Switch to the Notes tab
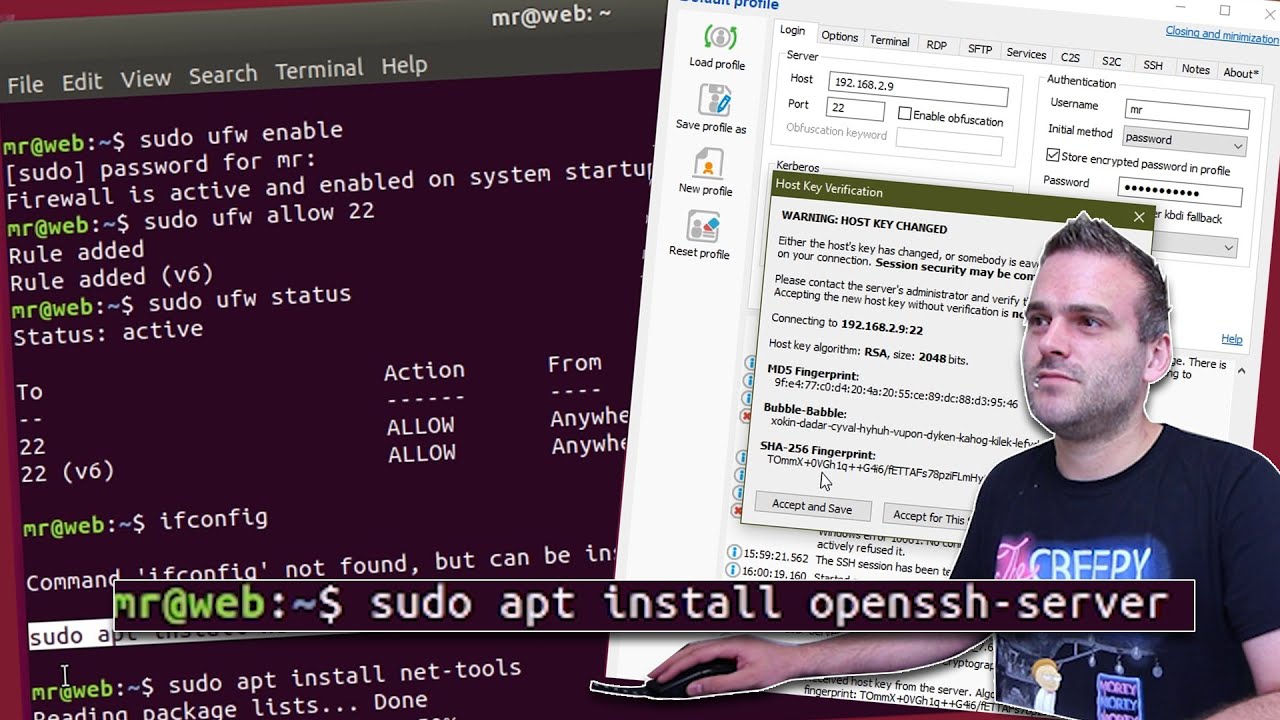1280x720 pixels. (1195, 70)
